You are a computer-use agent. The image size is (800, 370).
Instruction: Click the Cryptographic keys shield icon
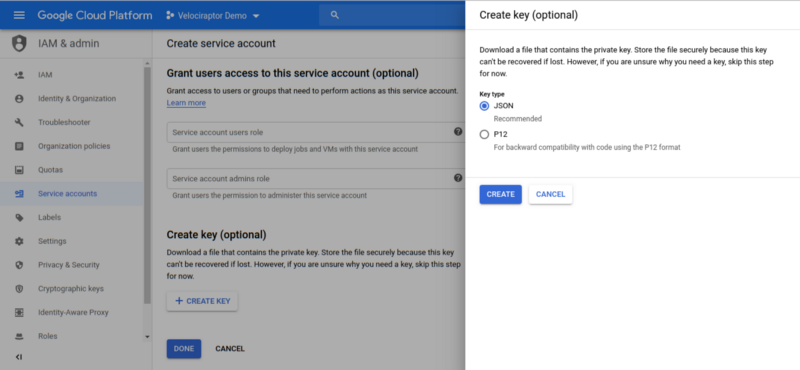19,289
